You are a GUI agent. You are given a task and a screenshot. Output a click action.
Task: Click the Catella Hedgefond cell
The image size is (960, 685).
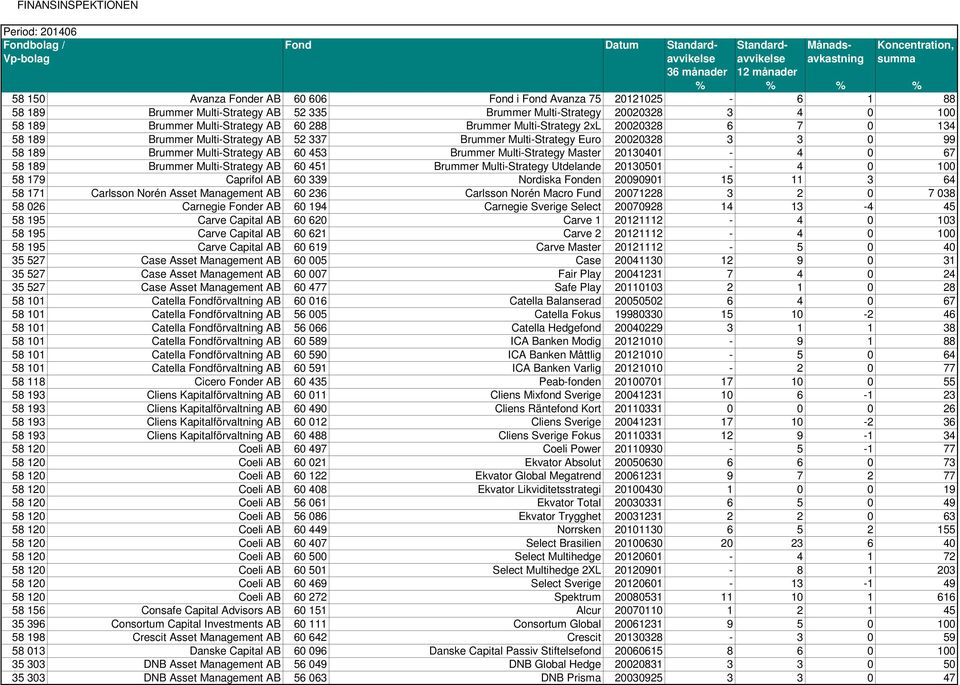coord(557,328)
